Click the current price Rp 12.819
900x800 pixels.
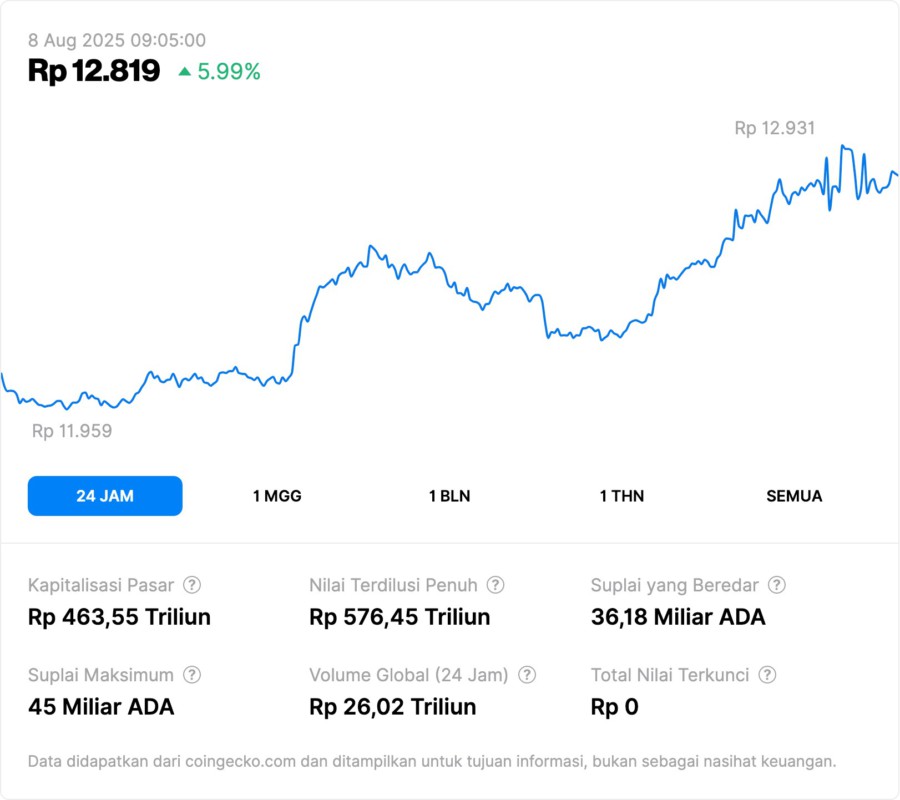[94, 71]
